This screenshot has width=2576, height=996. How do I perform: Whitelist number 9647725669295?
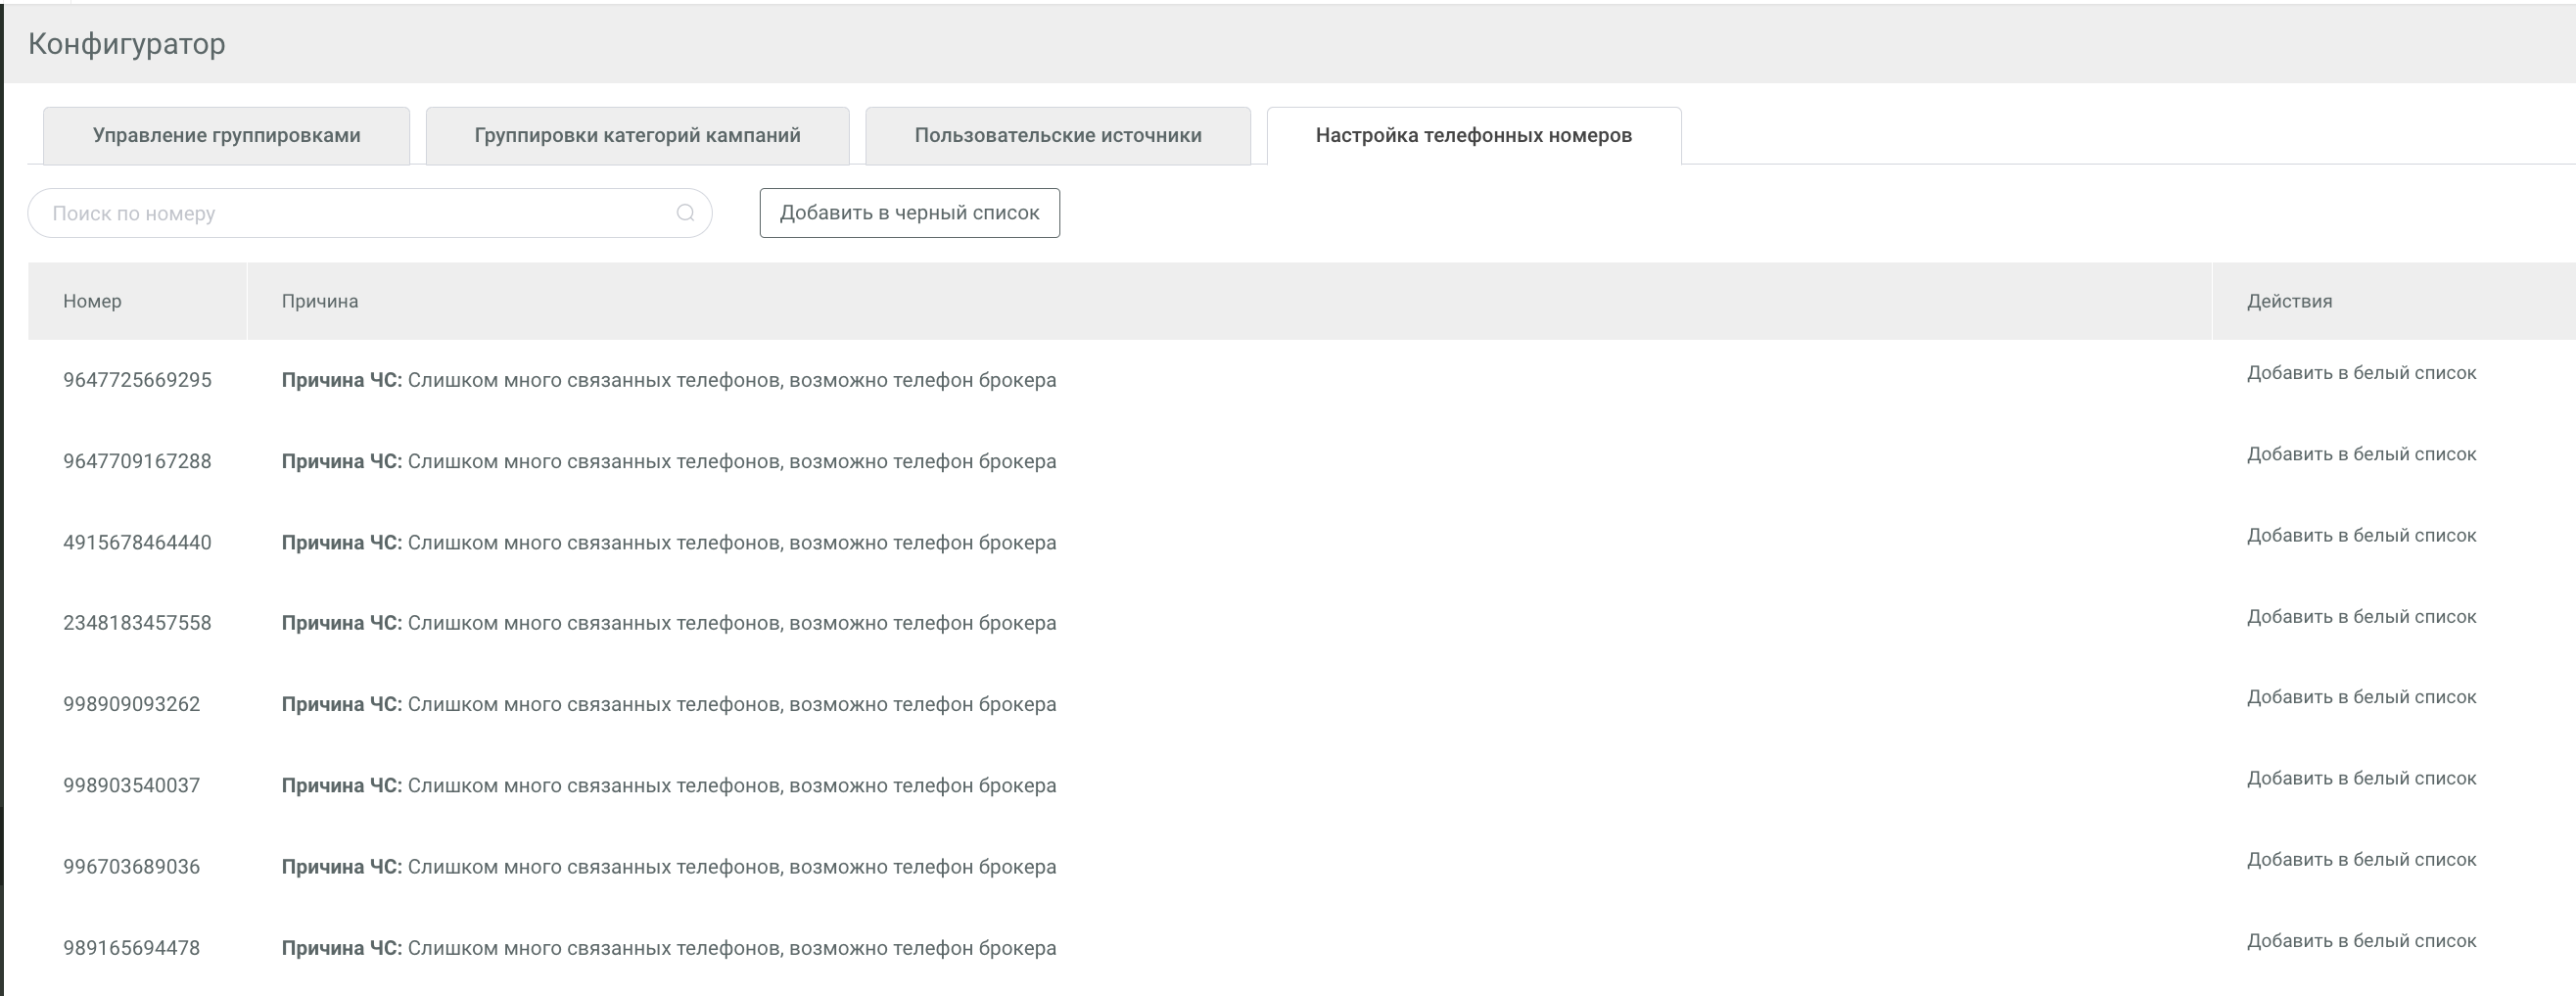(2361, 373)
